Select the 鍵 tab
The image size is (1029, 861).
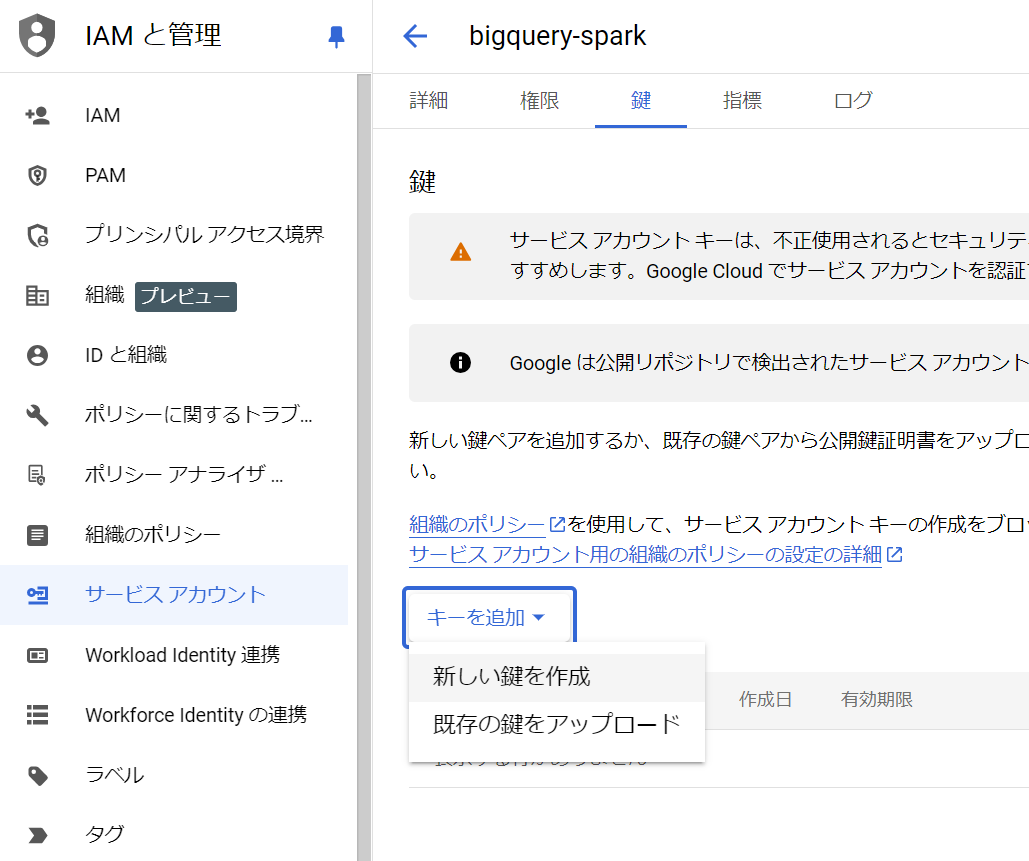(x=640, y=100)
